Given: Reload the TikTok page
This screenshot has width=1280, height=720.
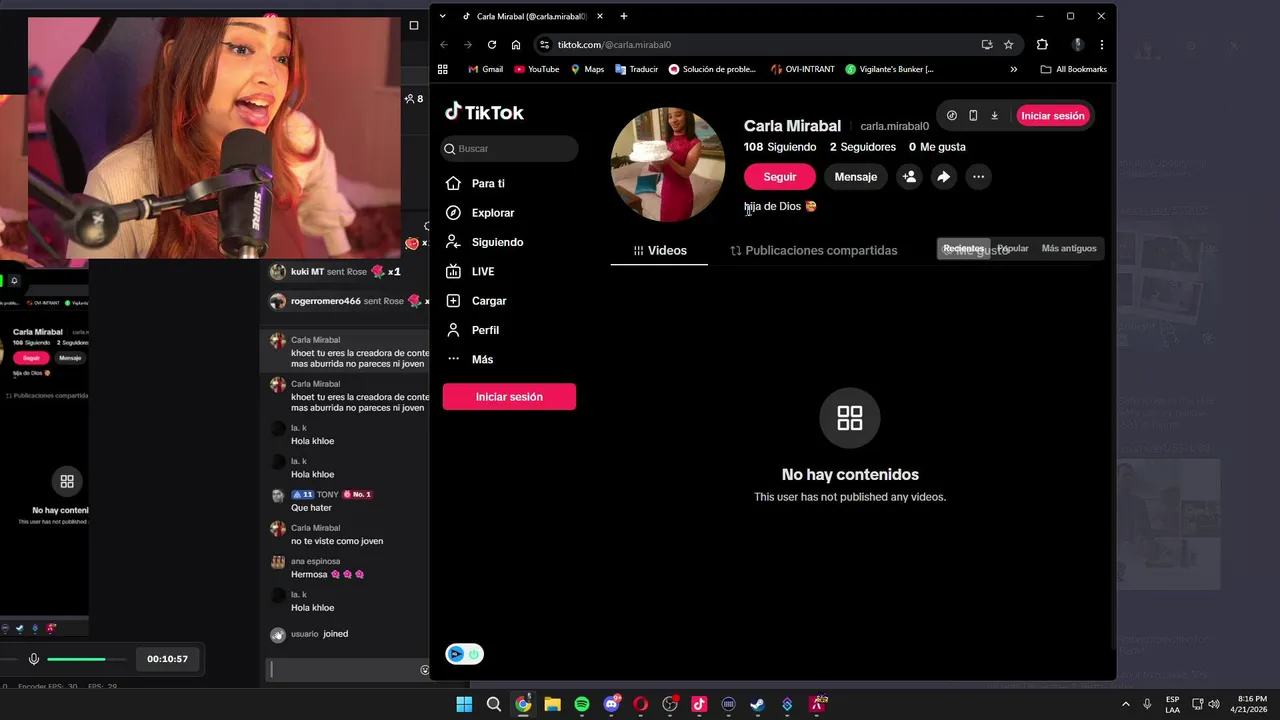Looking at the screenshot, I should tap(492, 44).
